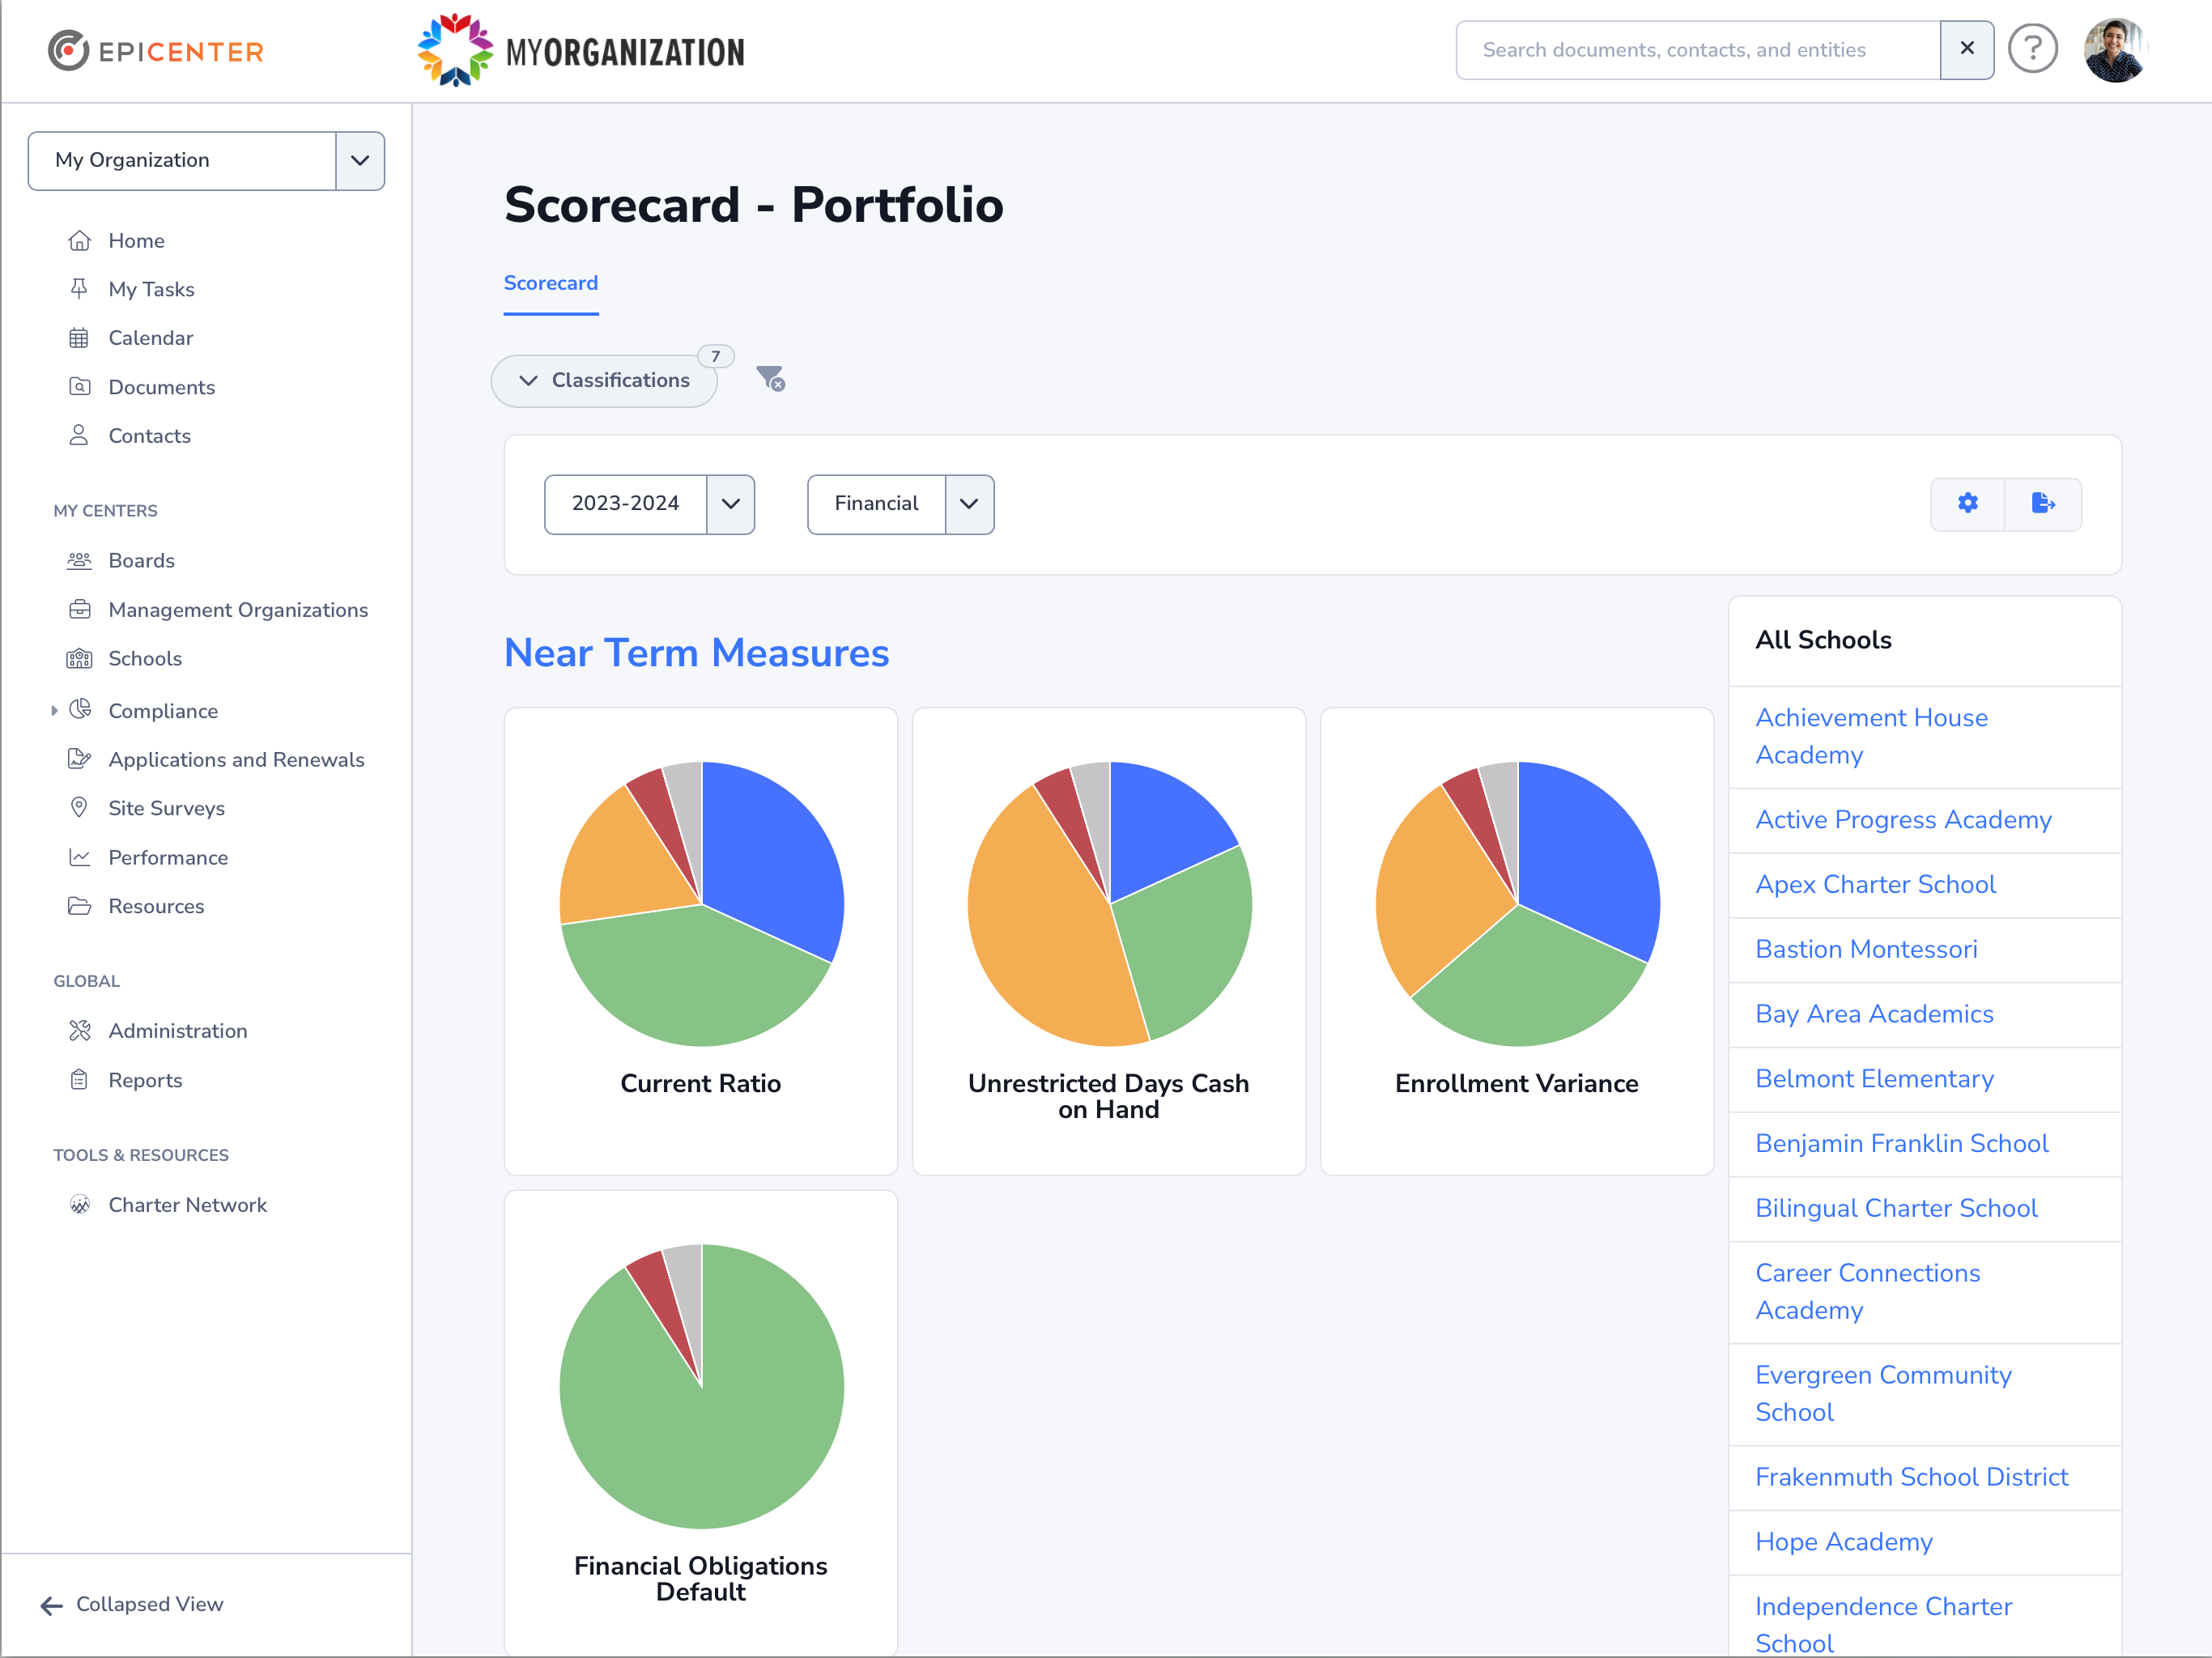Open Schools in My Centers
Screen dimensions: 2212x1658
click(145, 658)
